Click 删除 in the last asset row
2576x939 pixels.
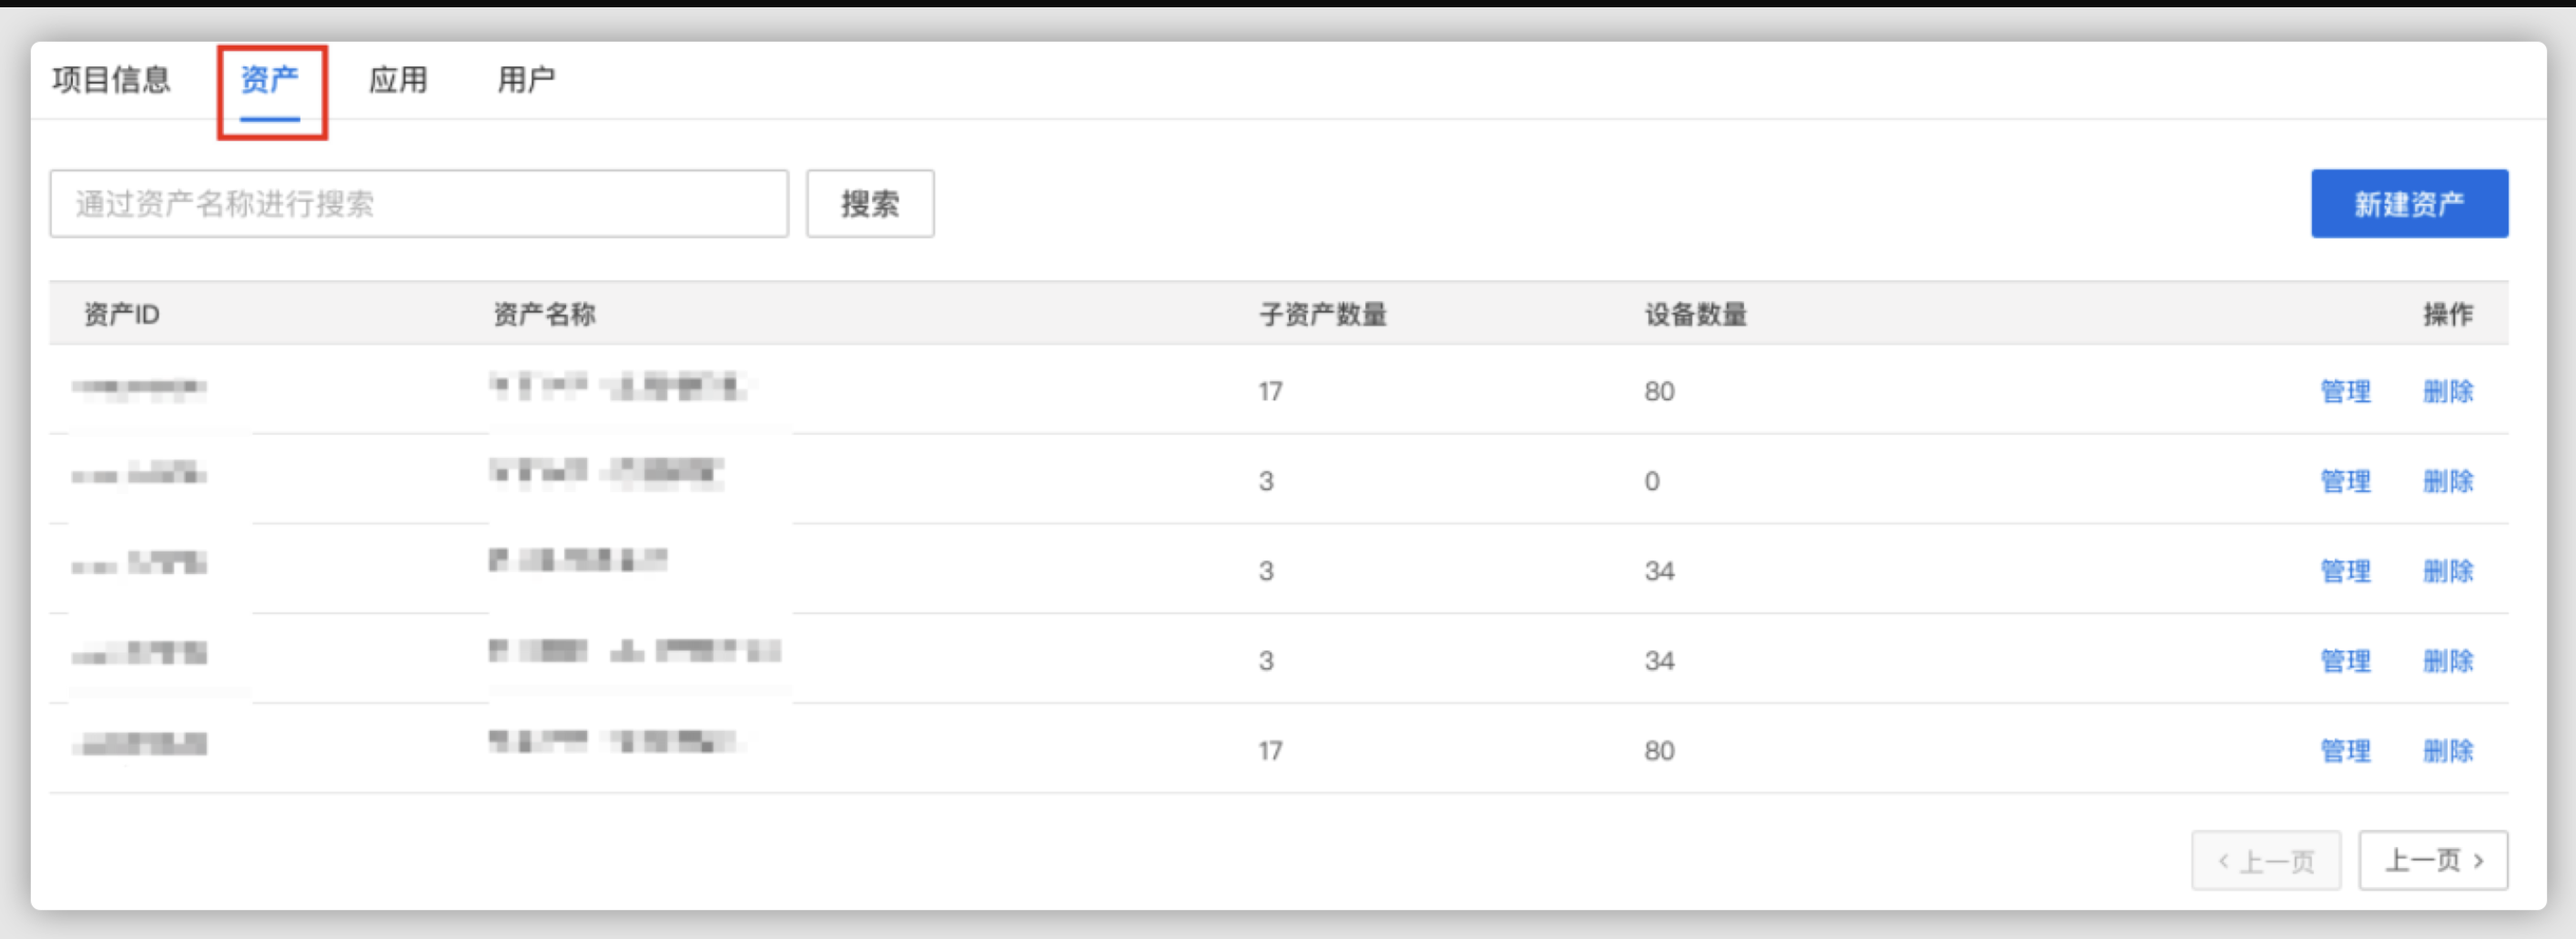pos(2447,751)
